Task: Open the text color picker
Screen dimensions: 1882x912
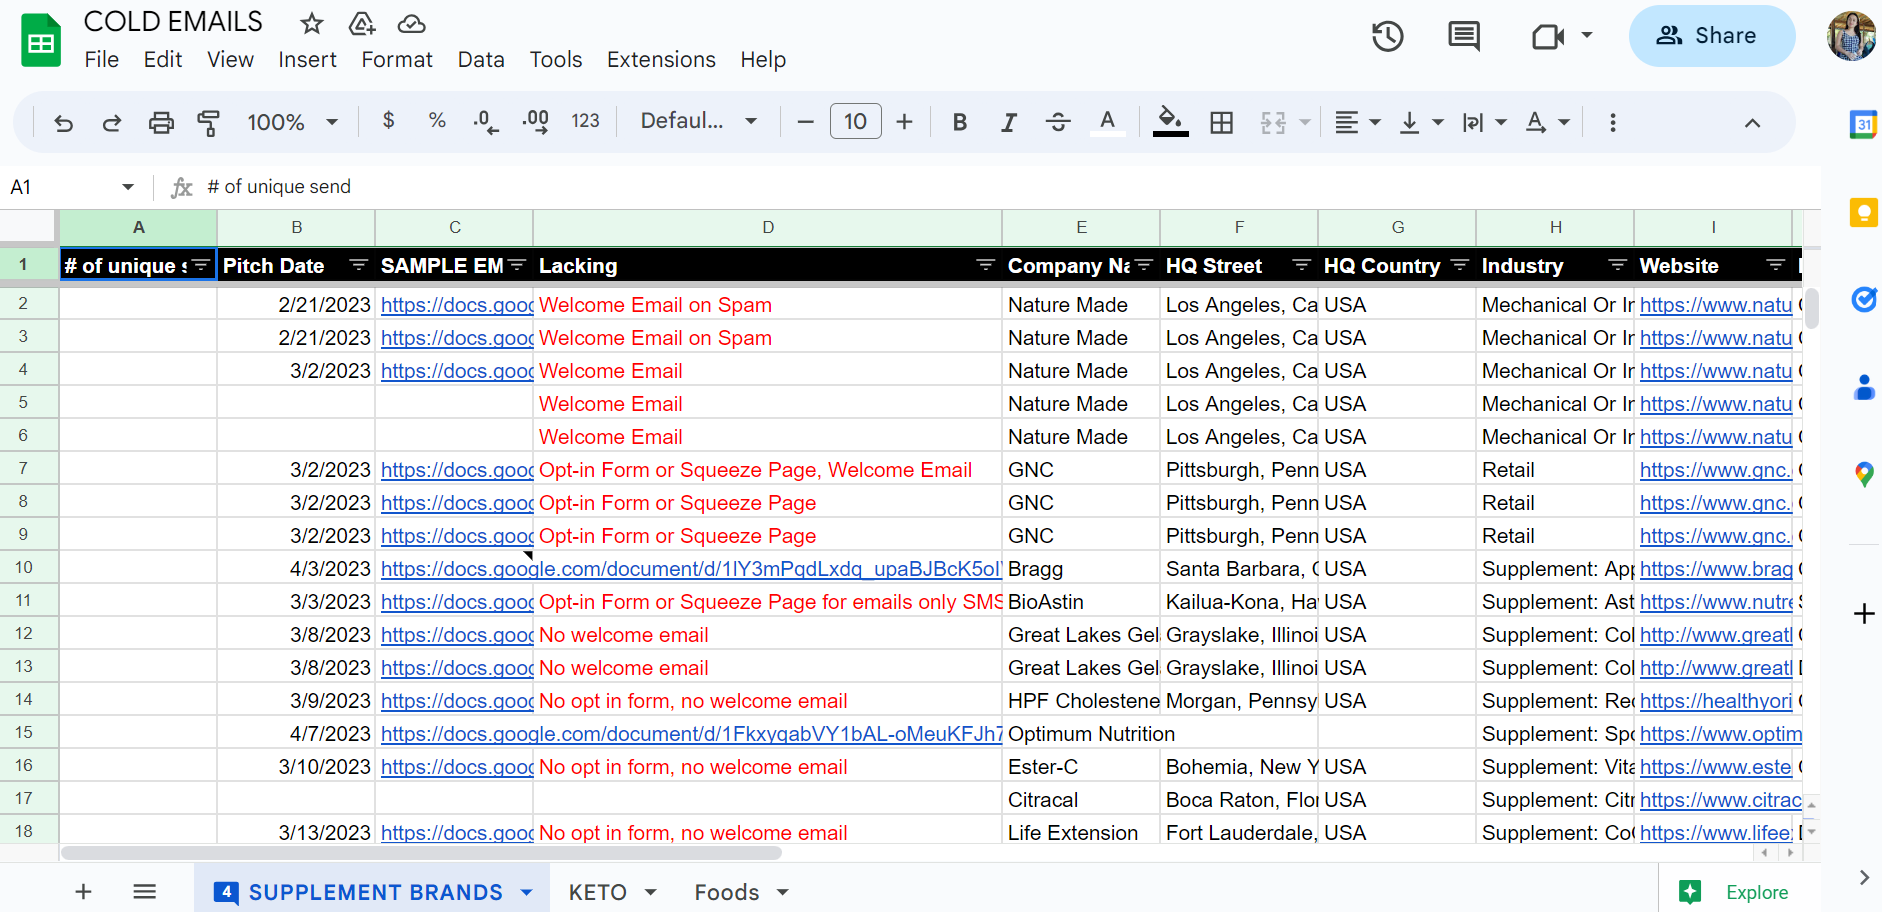Action: (1107, 122)
